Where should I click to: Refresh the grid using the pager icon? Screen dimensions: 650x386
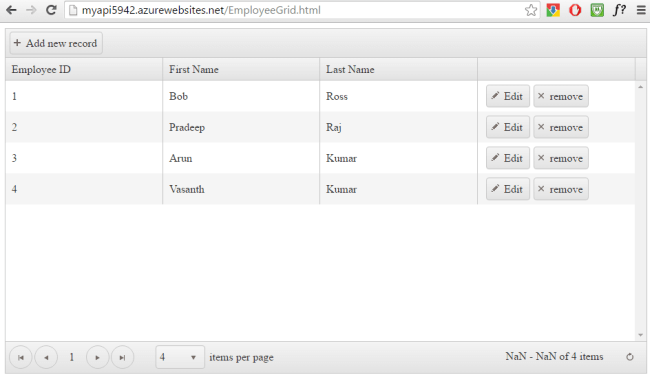pos(630,357)
